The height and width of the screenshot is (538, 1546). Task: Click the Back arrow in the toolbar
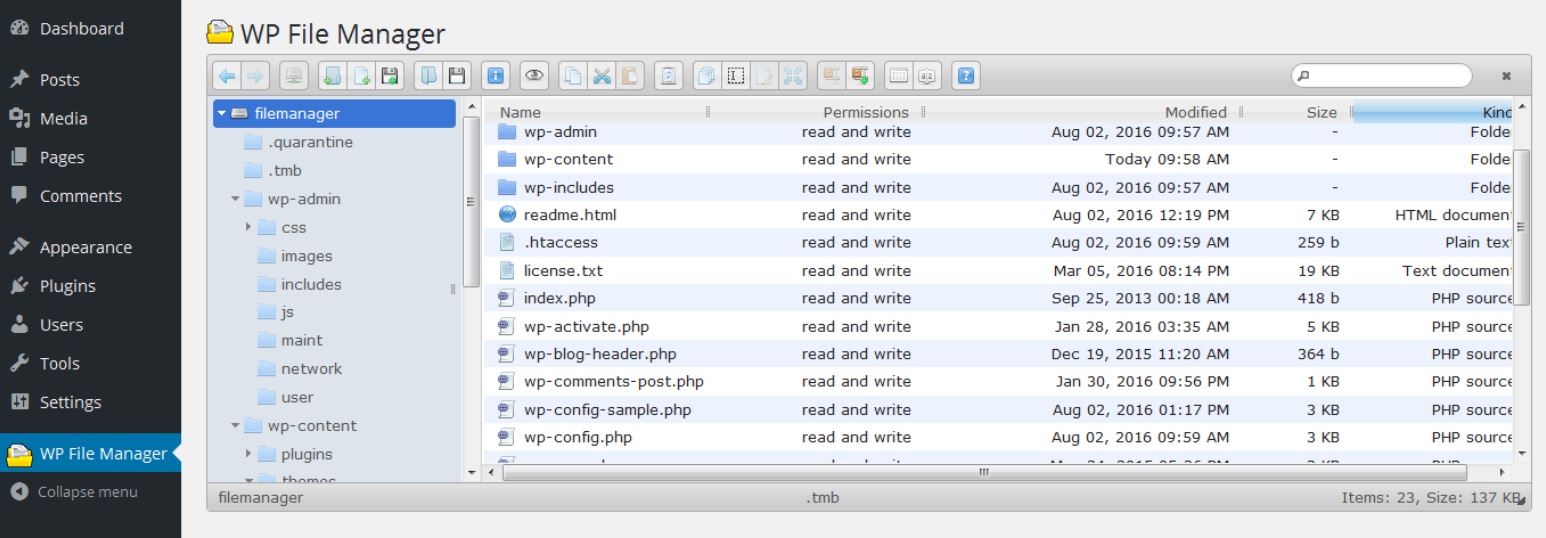(227, 75)
